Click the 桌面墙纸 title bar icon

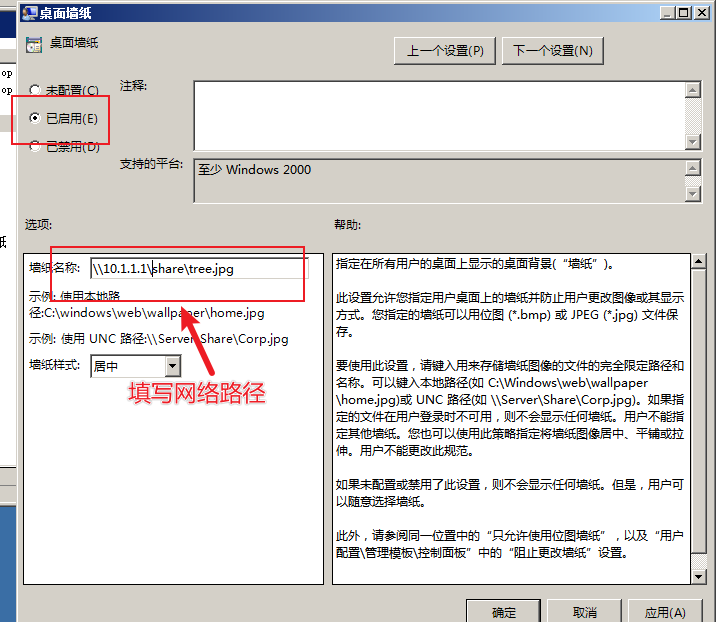[x=30, y=13]
